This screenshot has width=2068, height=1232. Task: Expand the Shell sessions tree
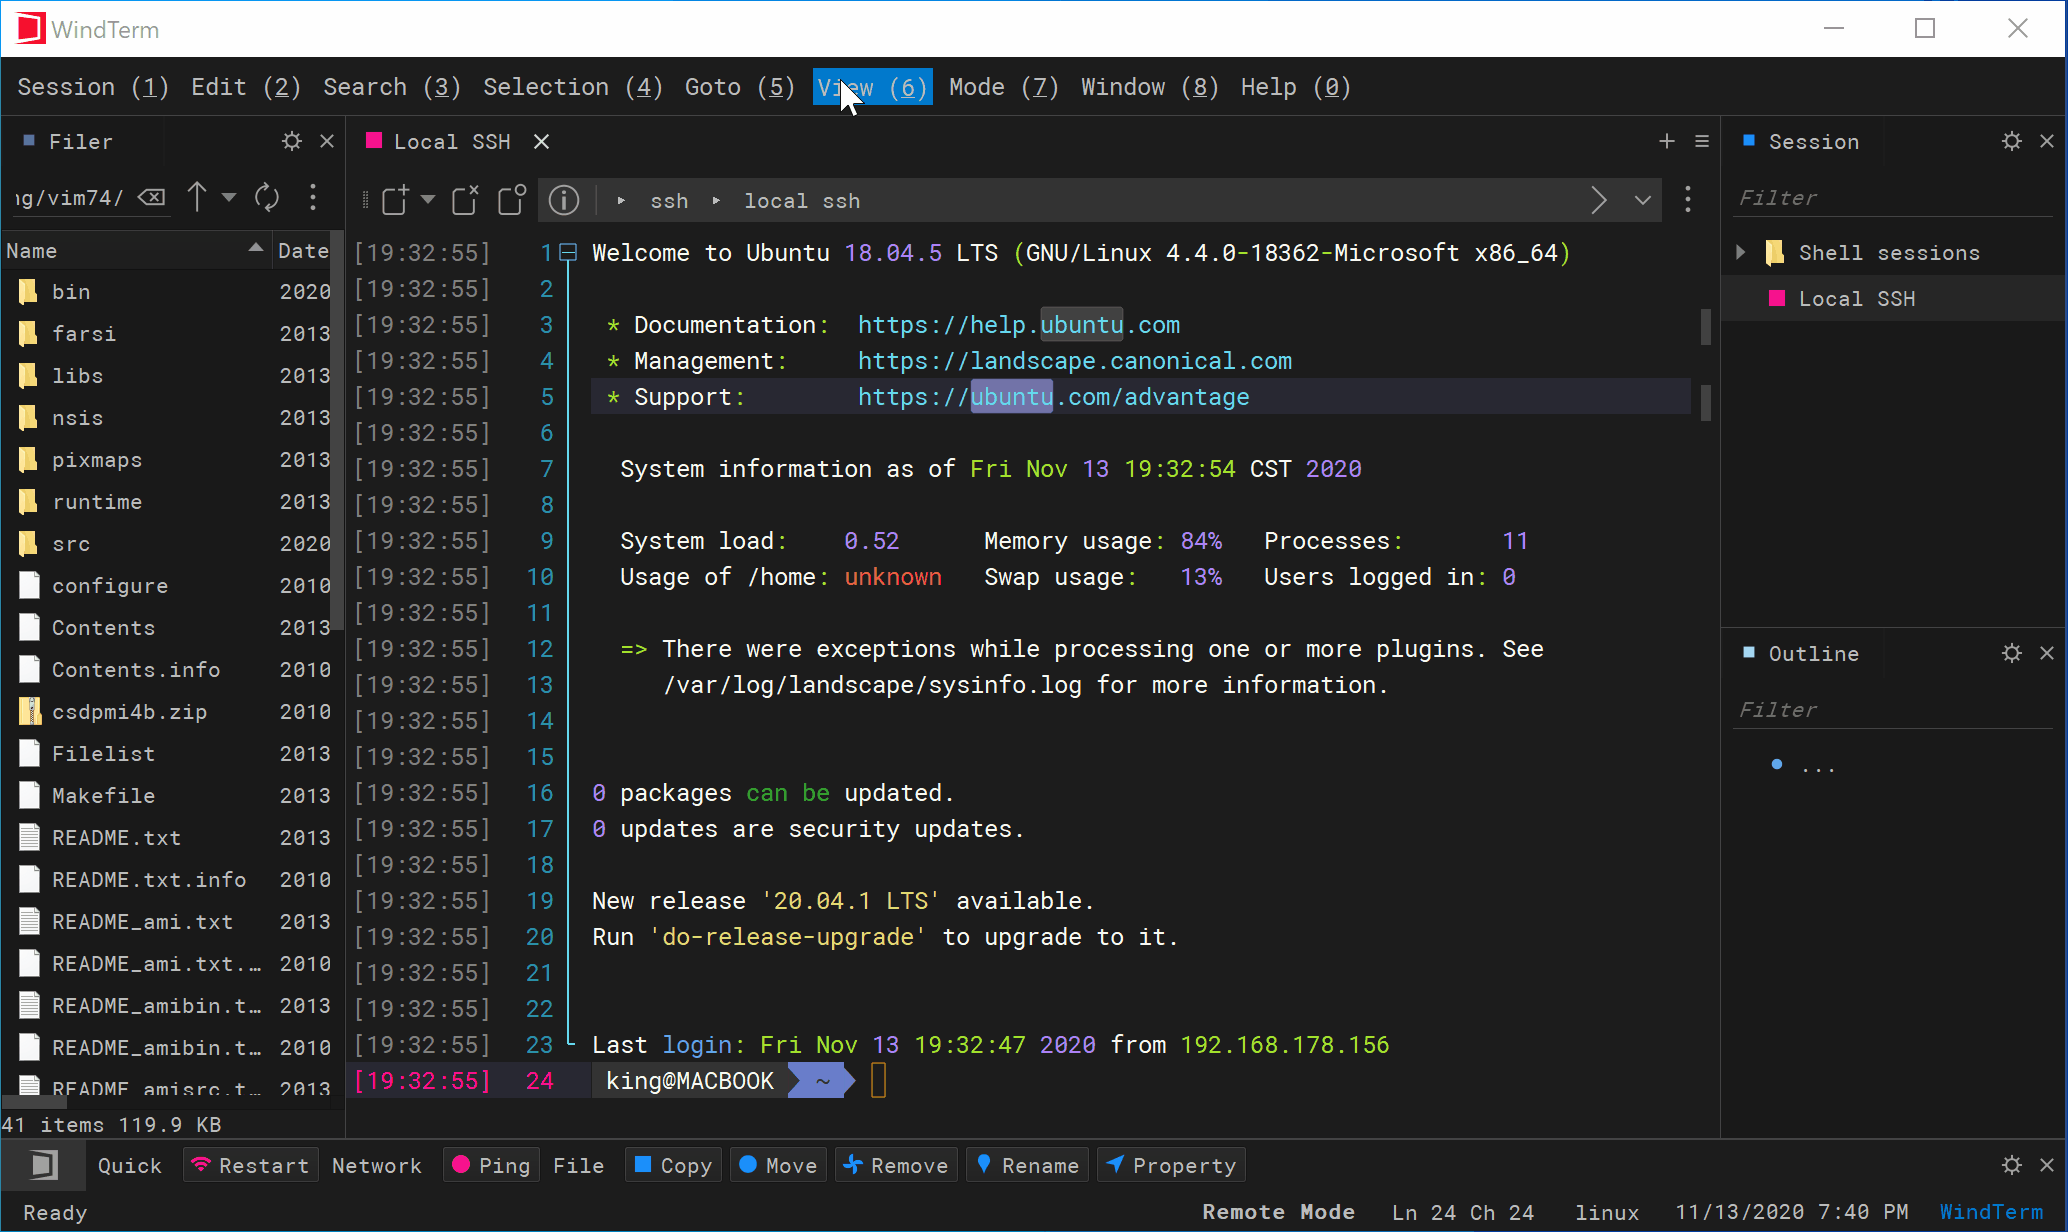[1740, 252]
